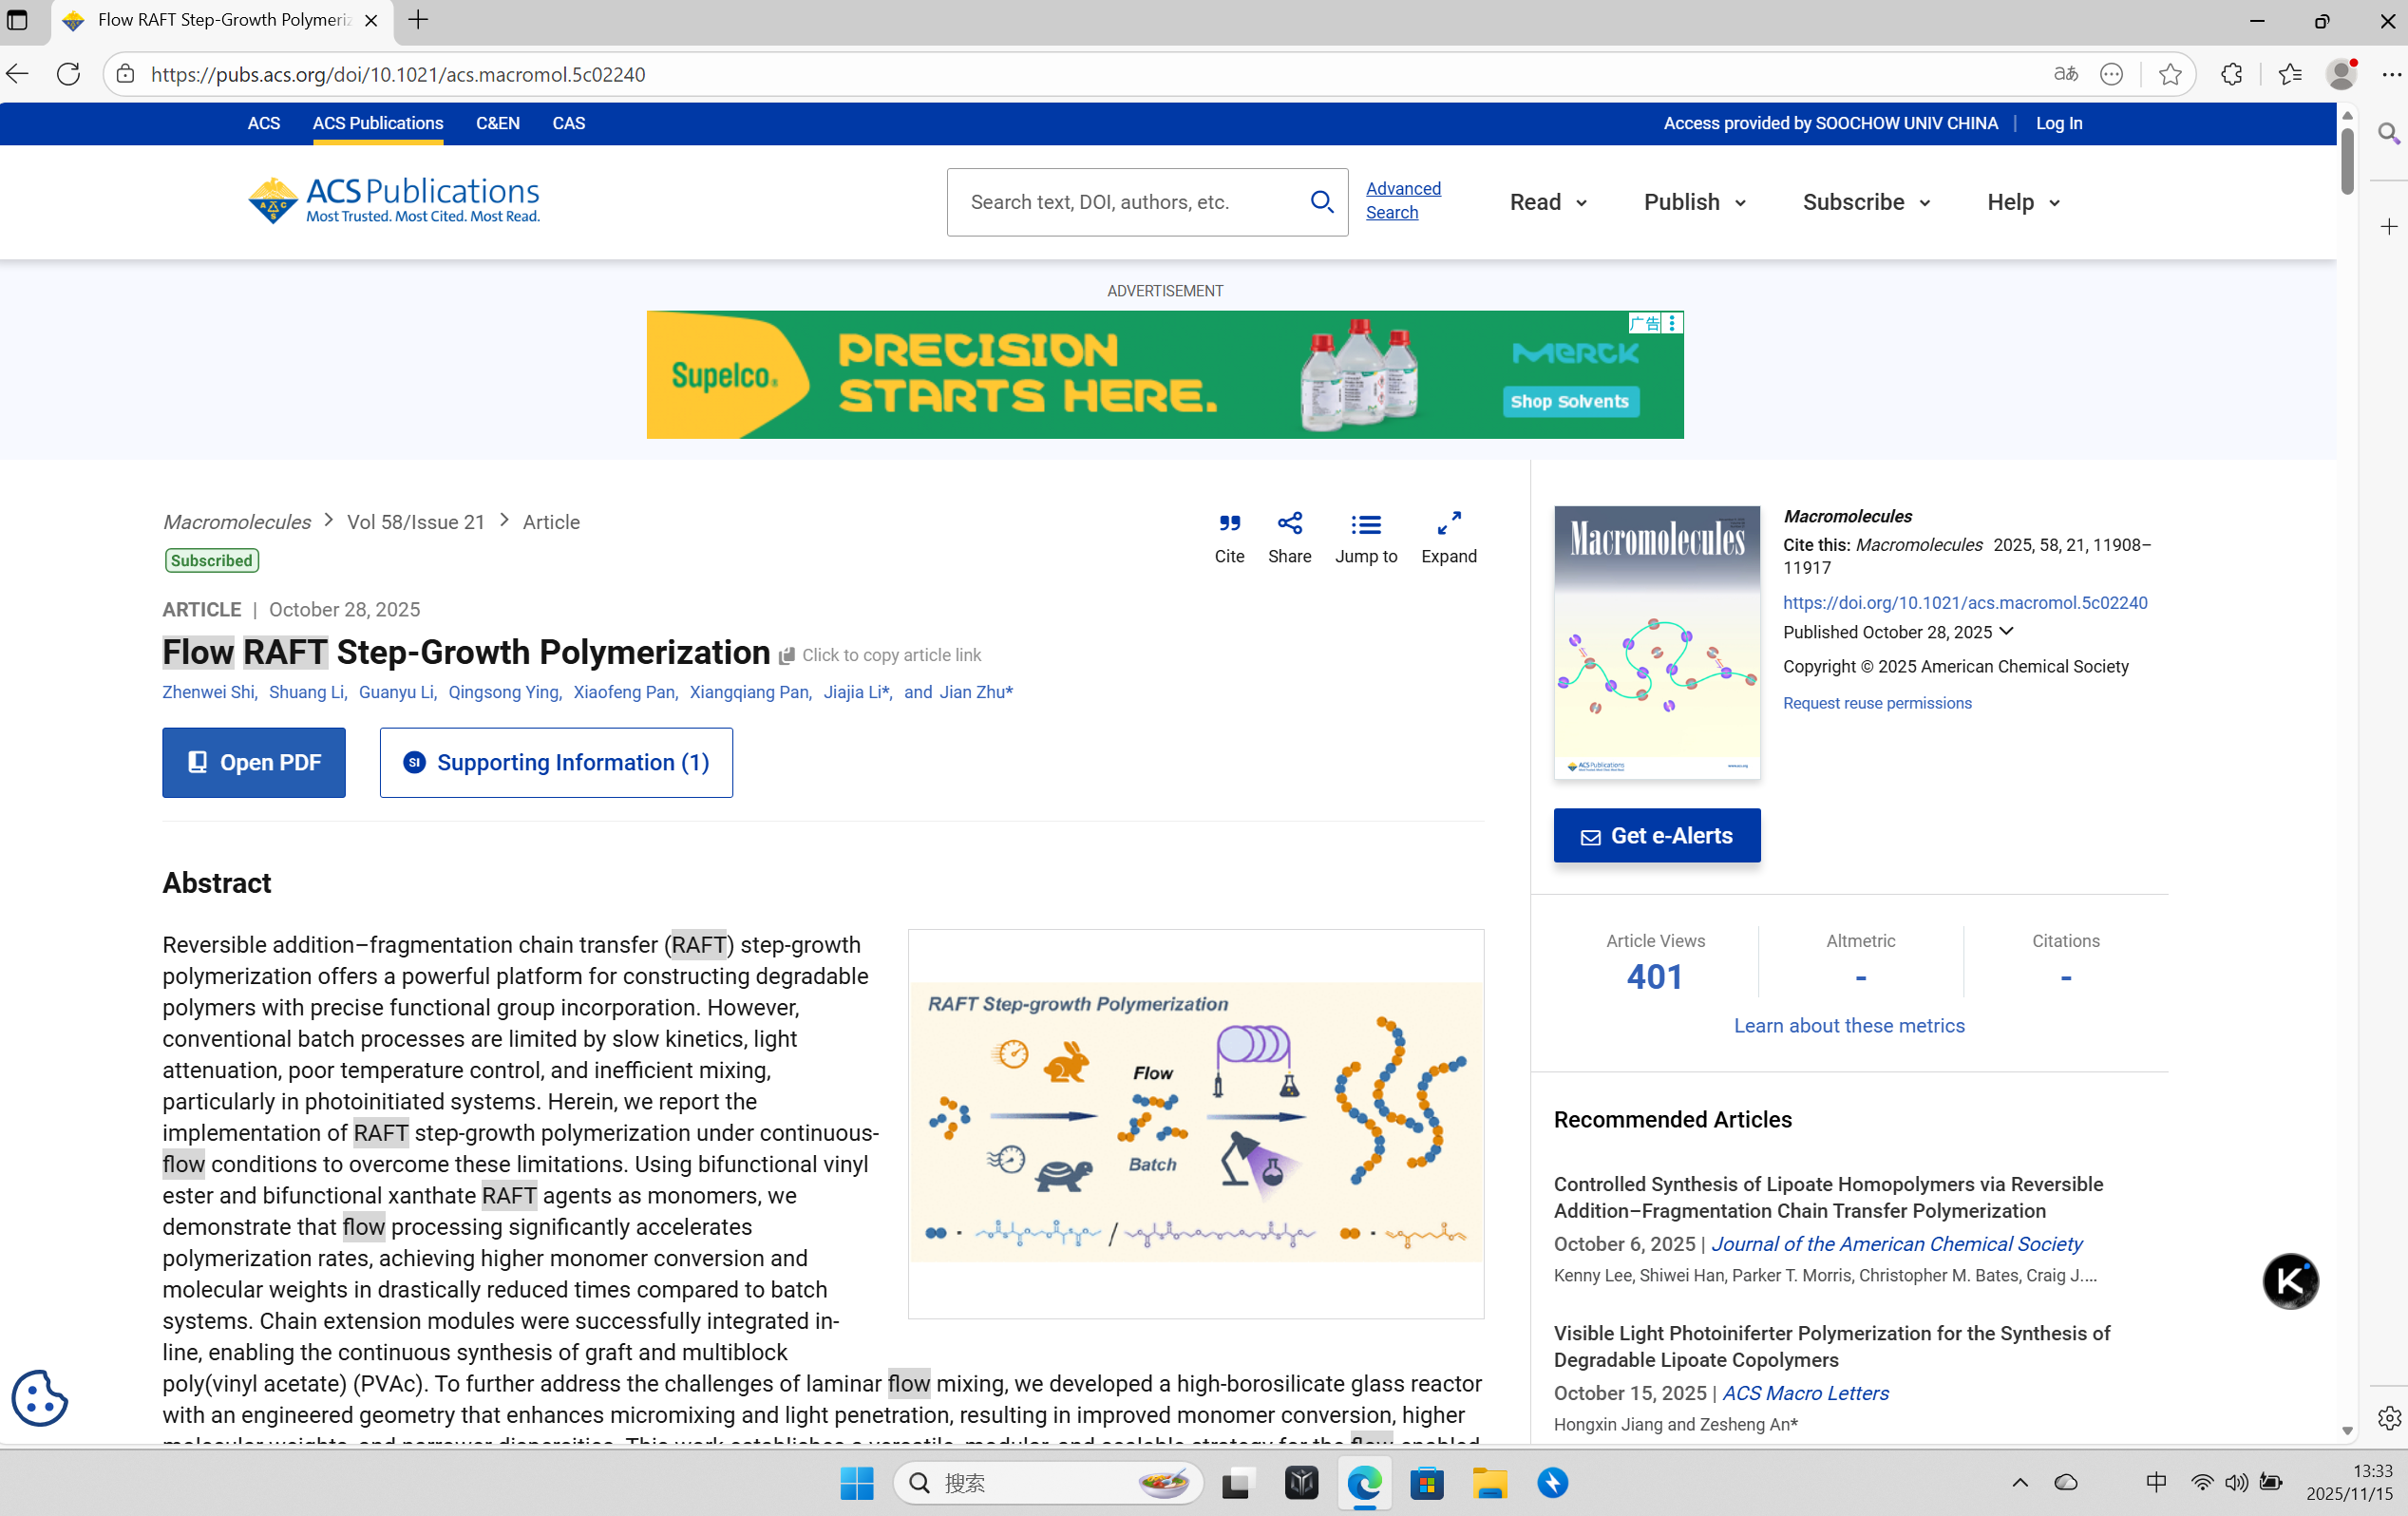Screen dimensions: 2408x1516
Task: Click the article search text field
Action: tap(1125, 202)
